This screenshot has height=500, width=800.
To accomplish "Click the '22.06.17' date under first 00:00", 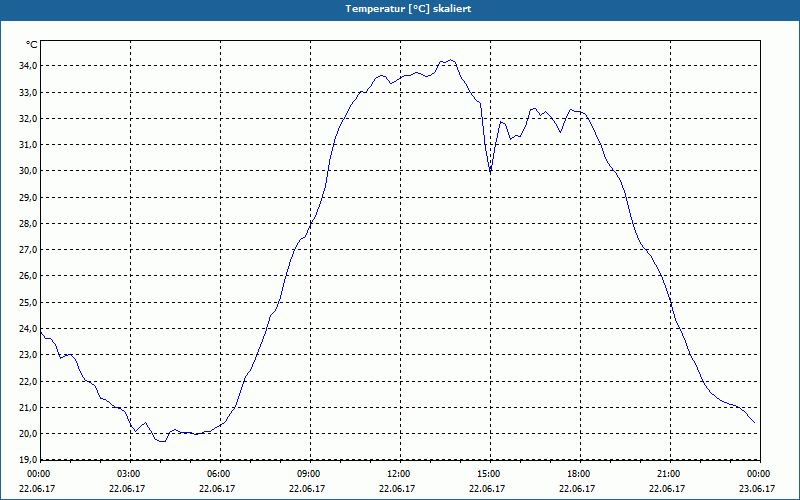I will pyautogui.click(x=37, y=488).
